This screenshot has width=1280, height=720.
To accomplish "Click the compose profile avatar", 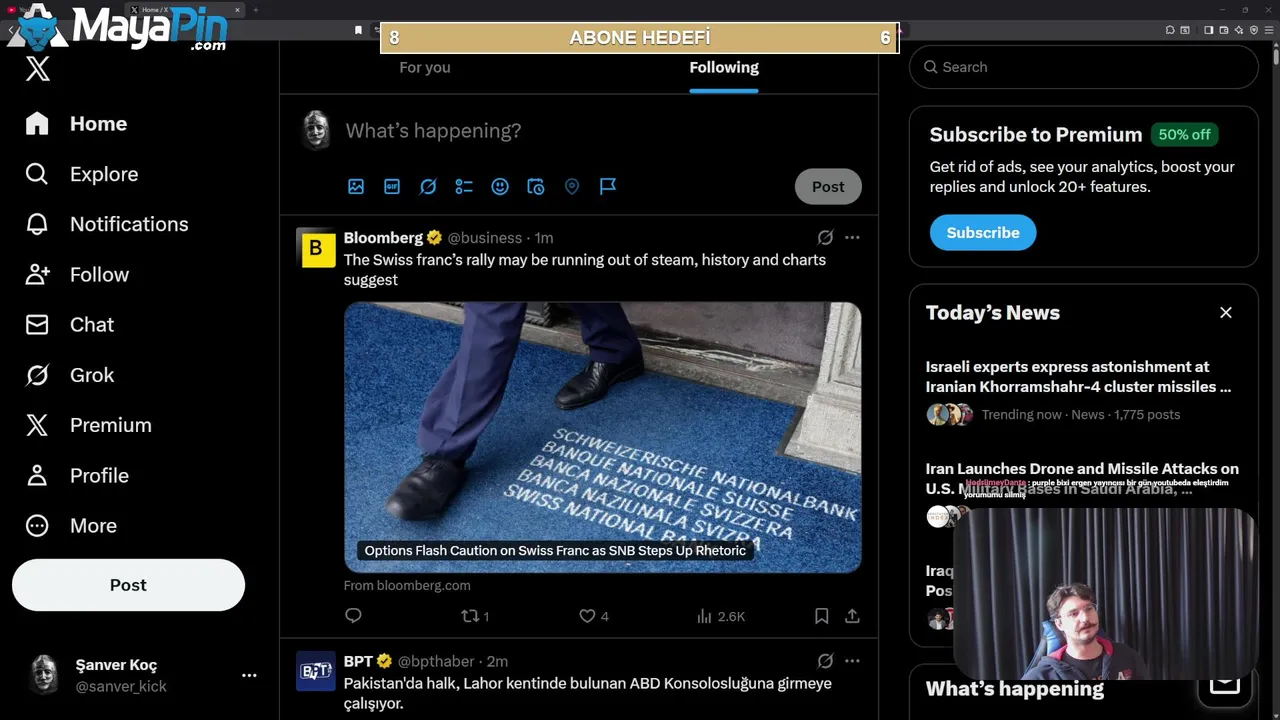I will (x=316, y=130).
